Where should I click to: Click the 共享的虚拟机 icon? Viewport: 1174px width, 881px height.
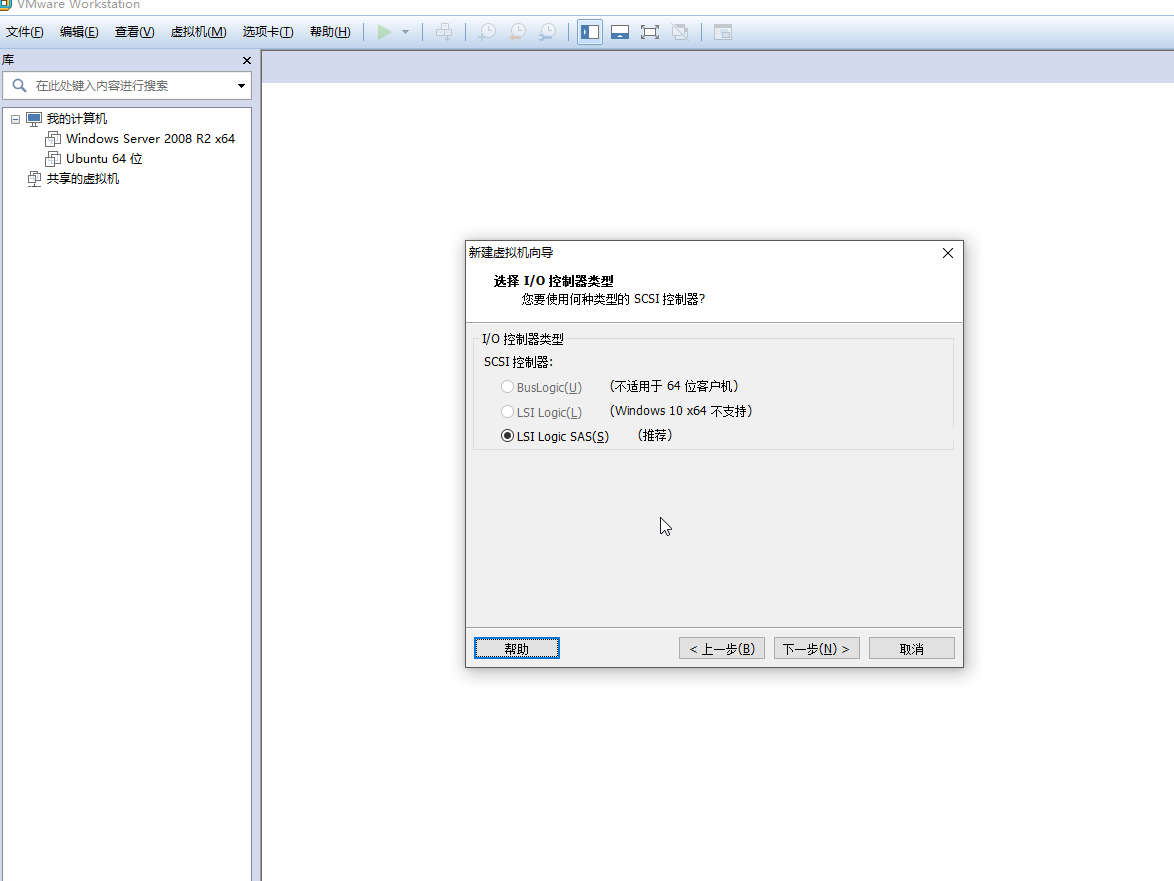point(34,179)
